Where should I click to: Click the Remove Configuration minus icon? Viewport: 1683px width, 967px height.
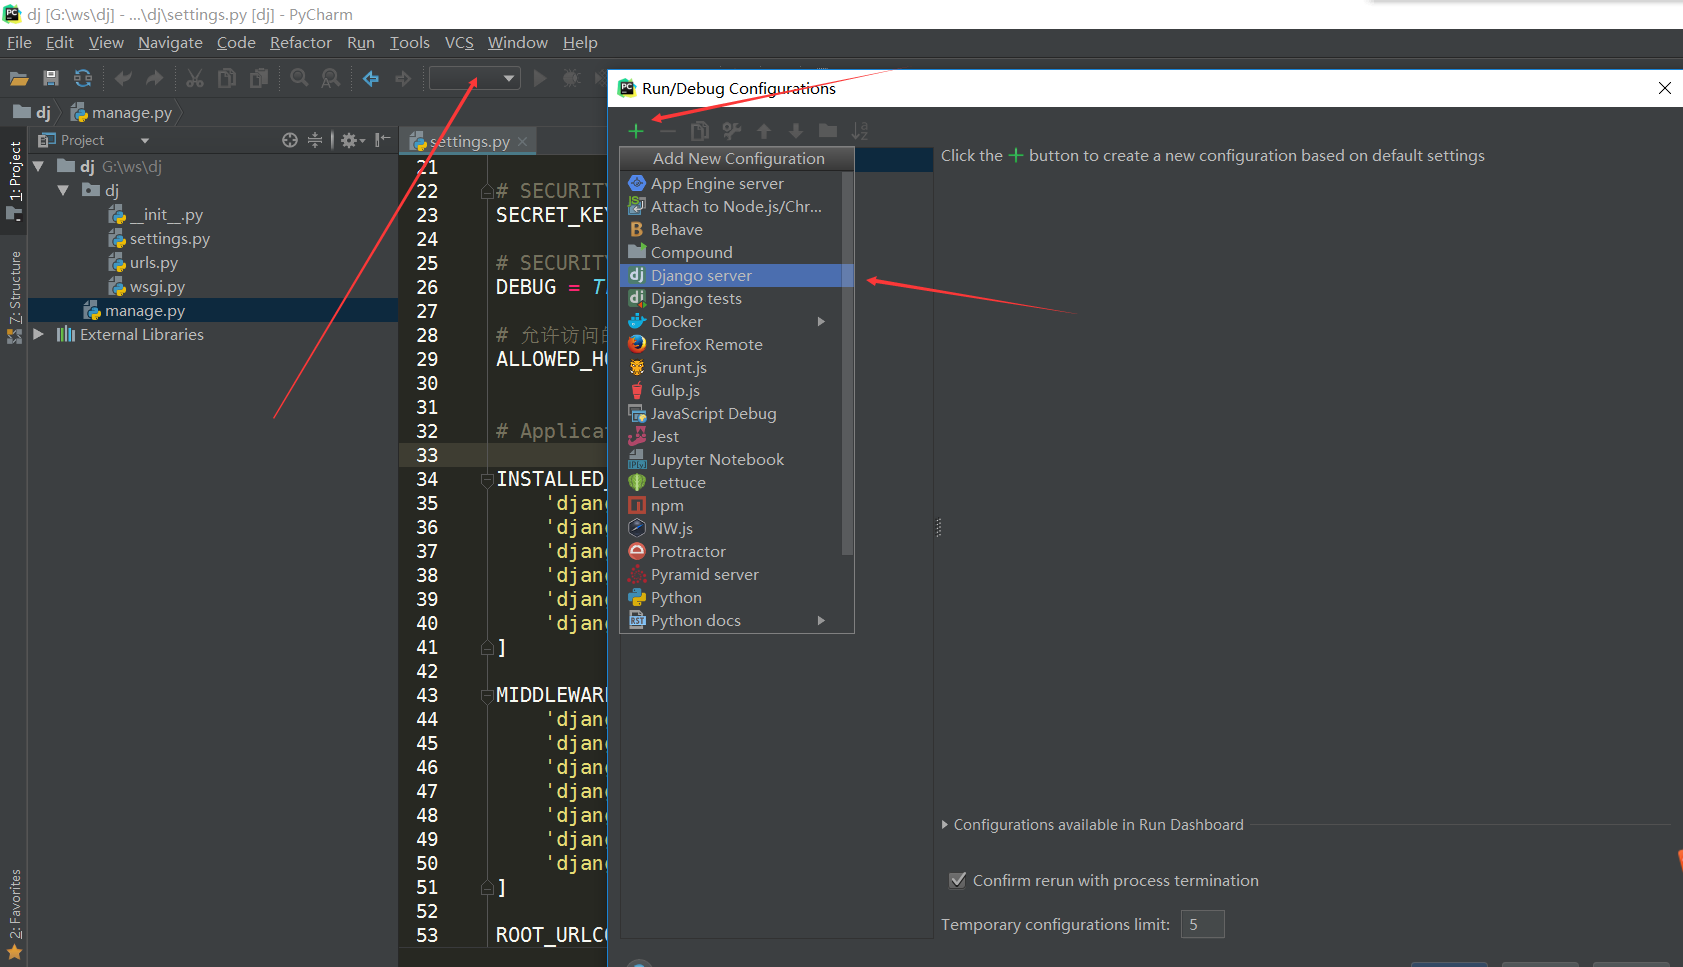[668, 131]
